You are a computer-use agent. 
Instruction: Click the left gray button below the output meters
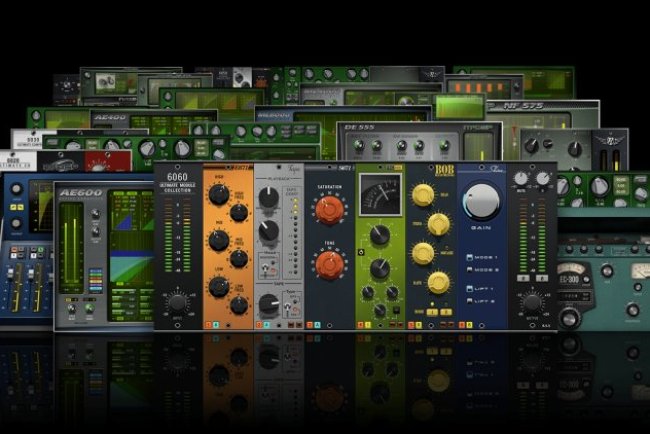click(x=523, y=278)
